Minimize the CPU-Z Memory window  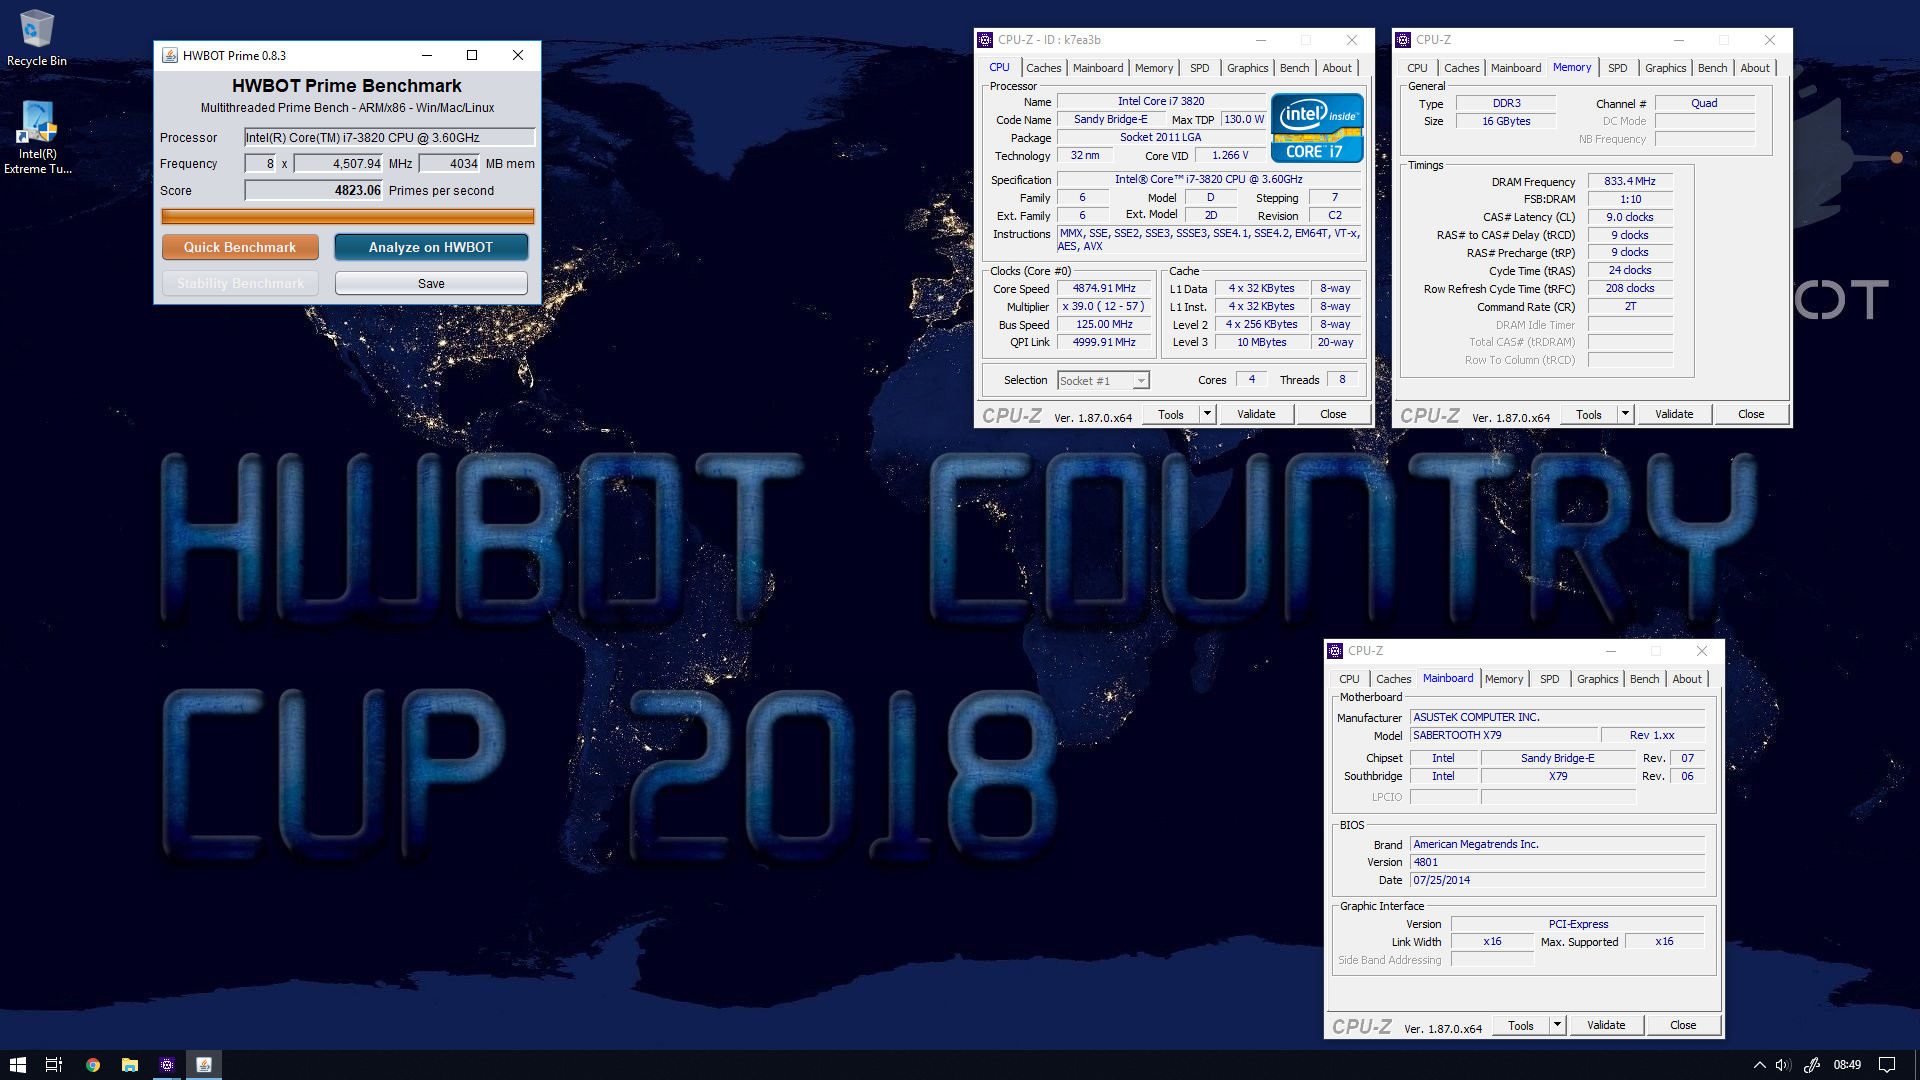click(x=1679, y=40)
